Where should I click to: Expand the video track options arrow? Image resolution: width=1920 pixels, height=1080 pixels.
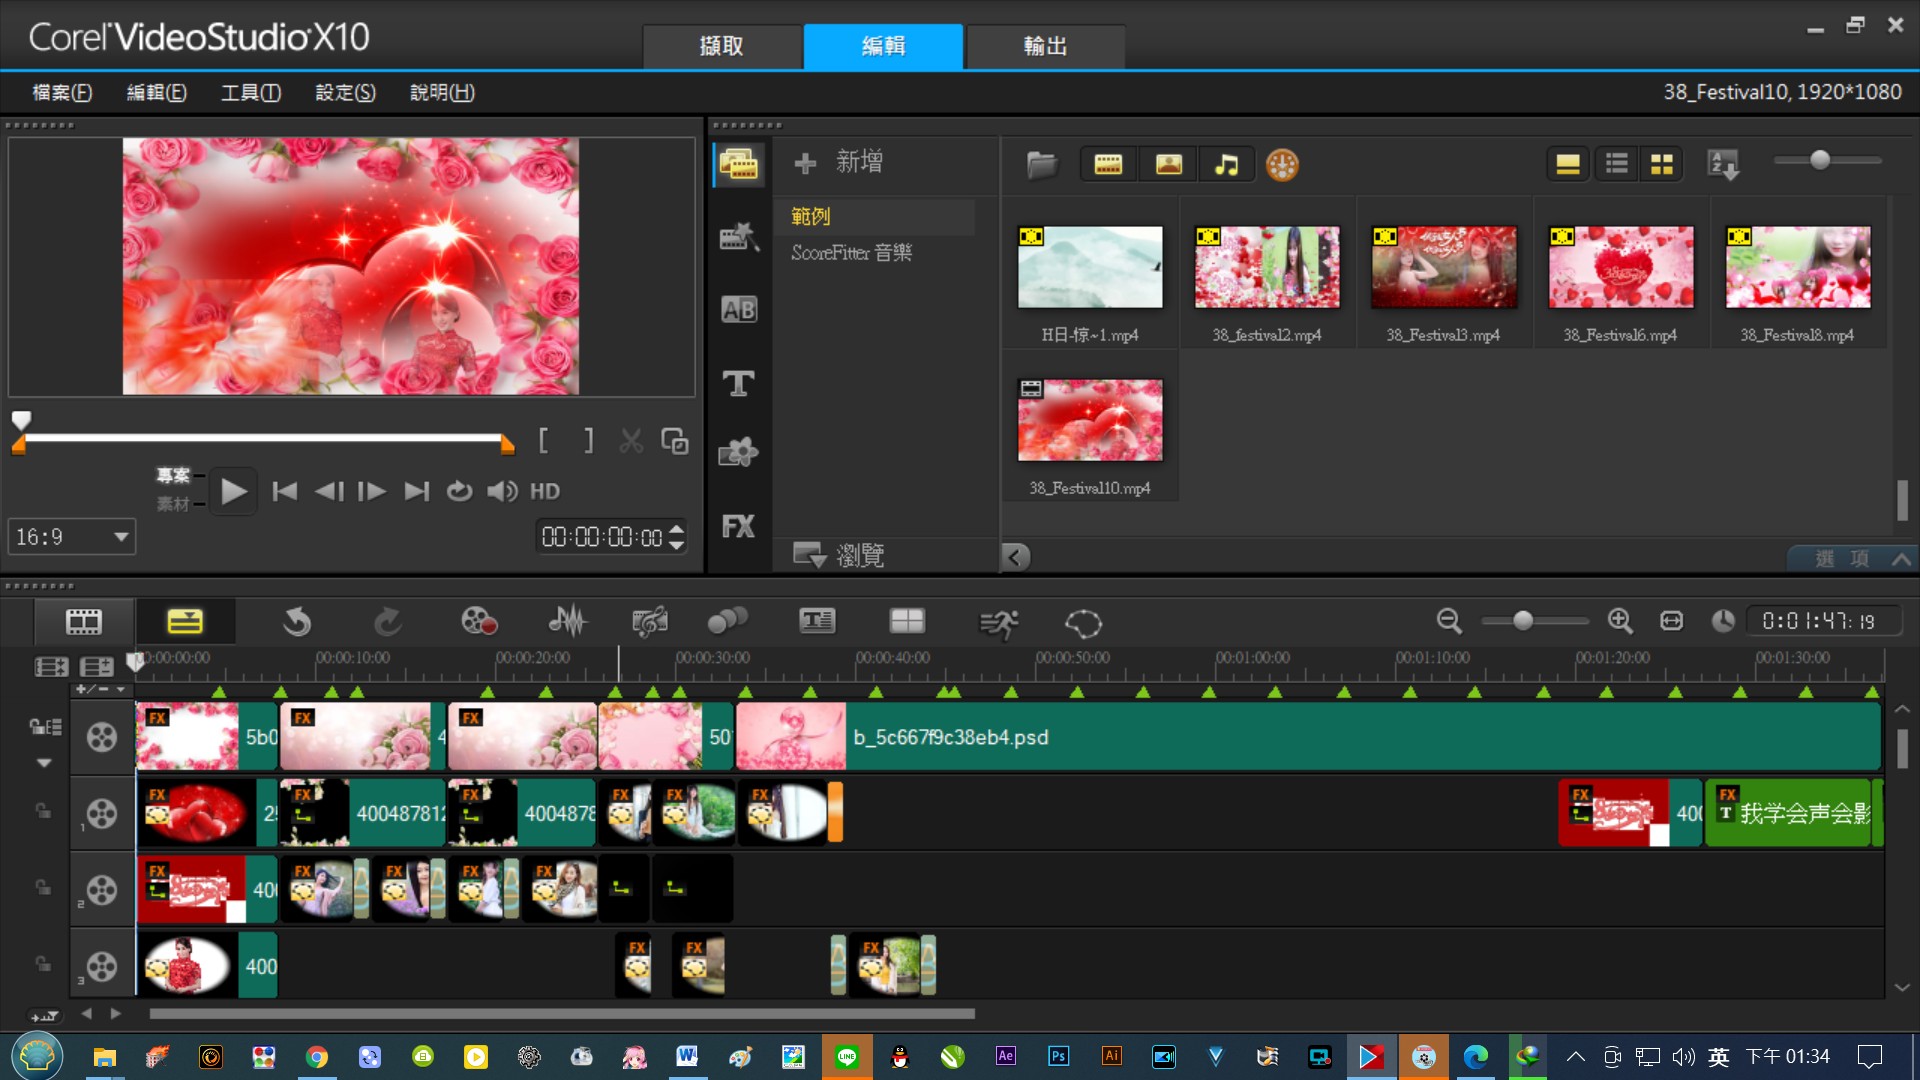[44, 763]
